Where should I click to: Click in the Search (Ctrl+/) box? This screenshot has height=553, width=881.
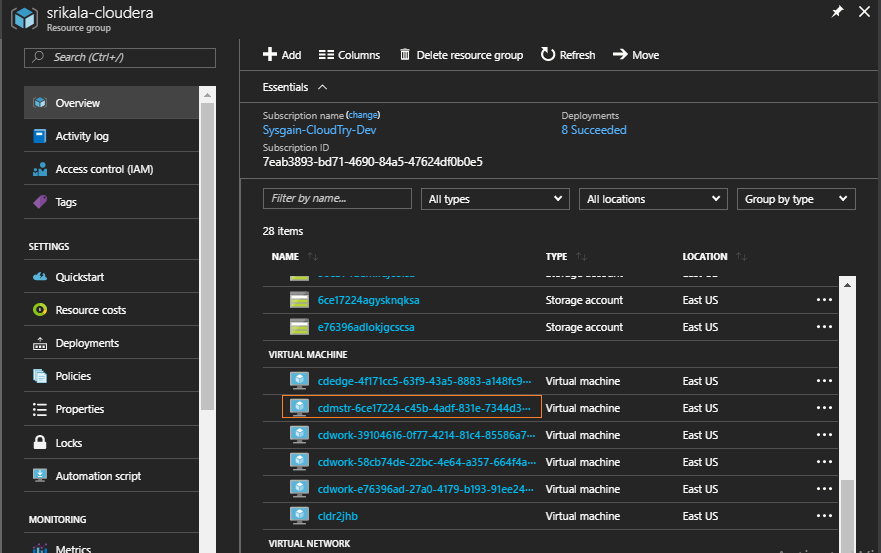click(x=120, y=57)
